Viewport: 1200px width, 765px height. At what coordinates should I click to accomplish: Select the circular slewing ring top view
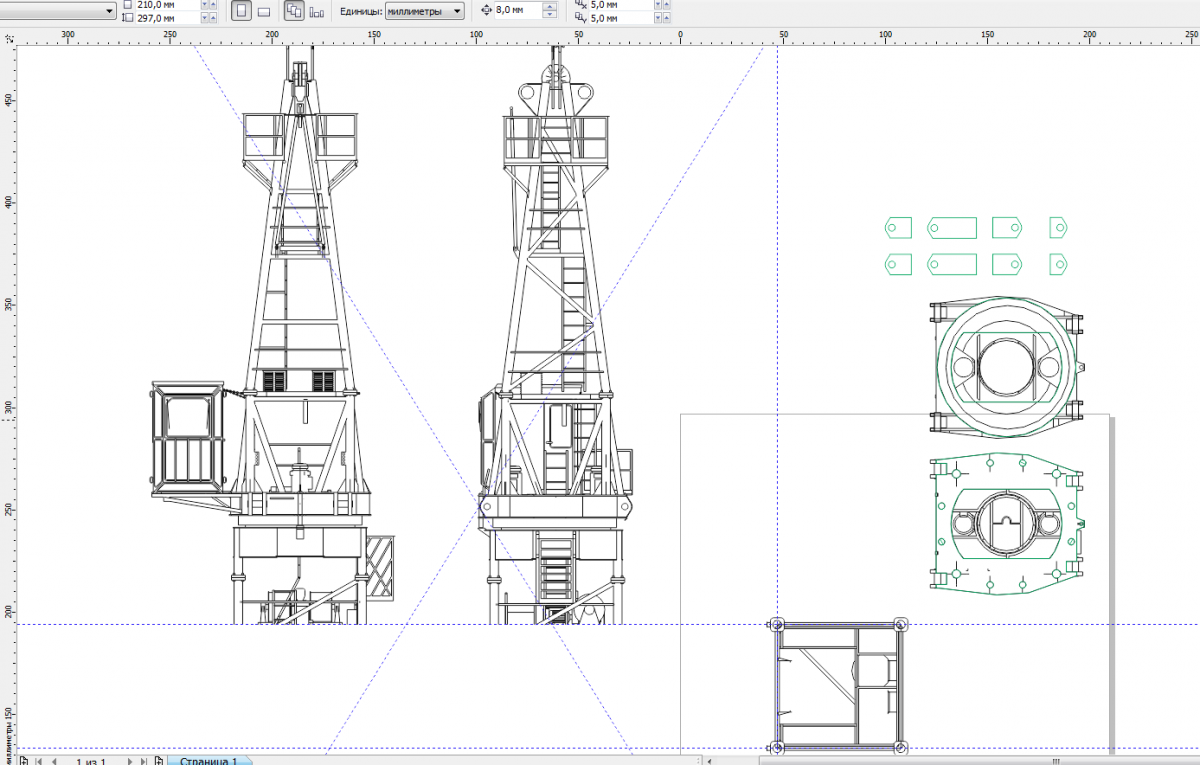coord(1008,366)
